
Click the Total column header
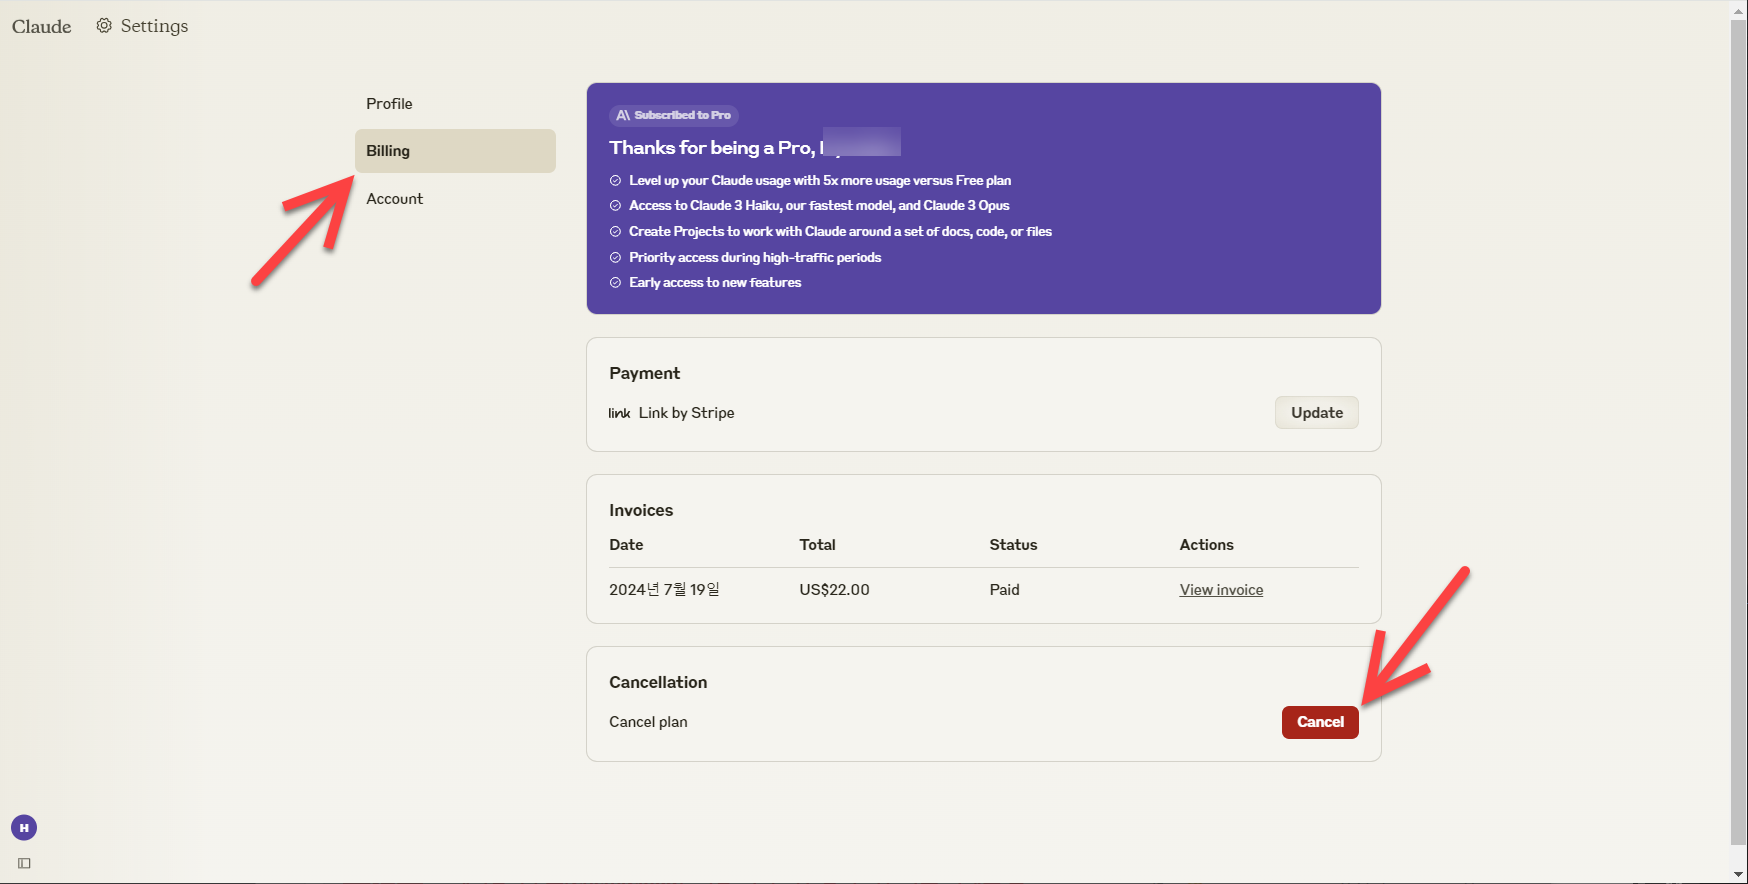coord(817,545)
